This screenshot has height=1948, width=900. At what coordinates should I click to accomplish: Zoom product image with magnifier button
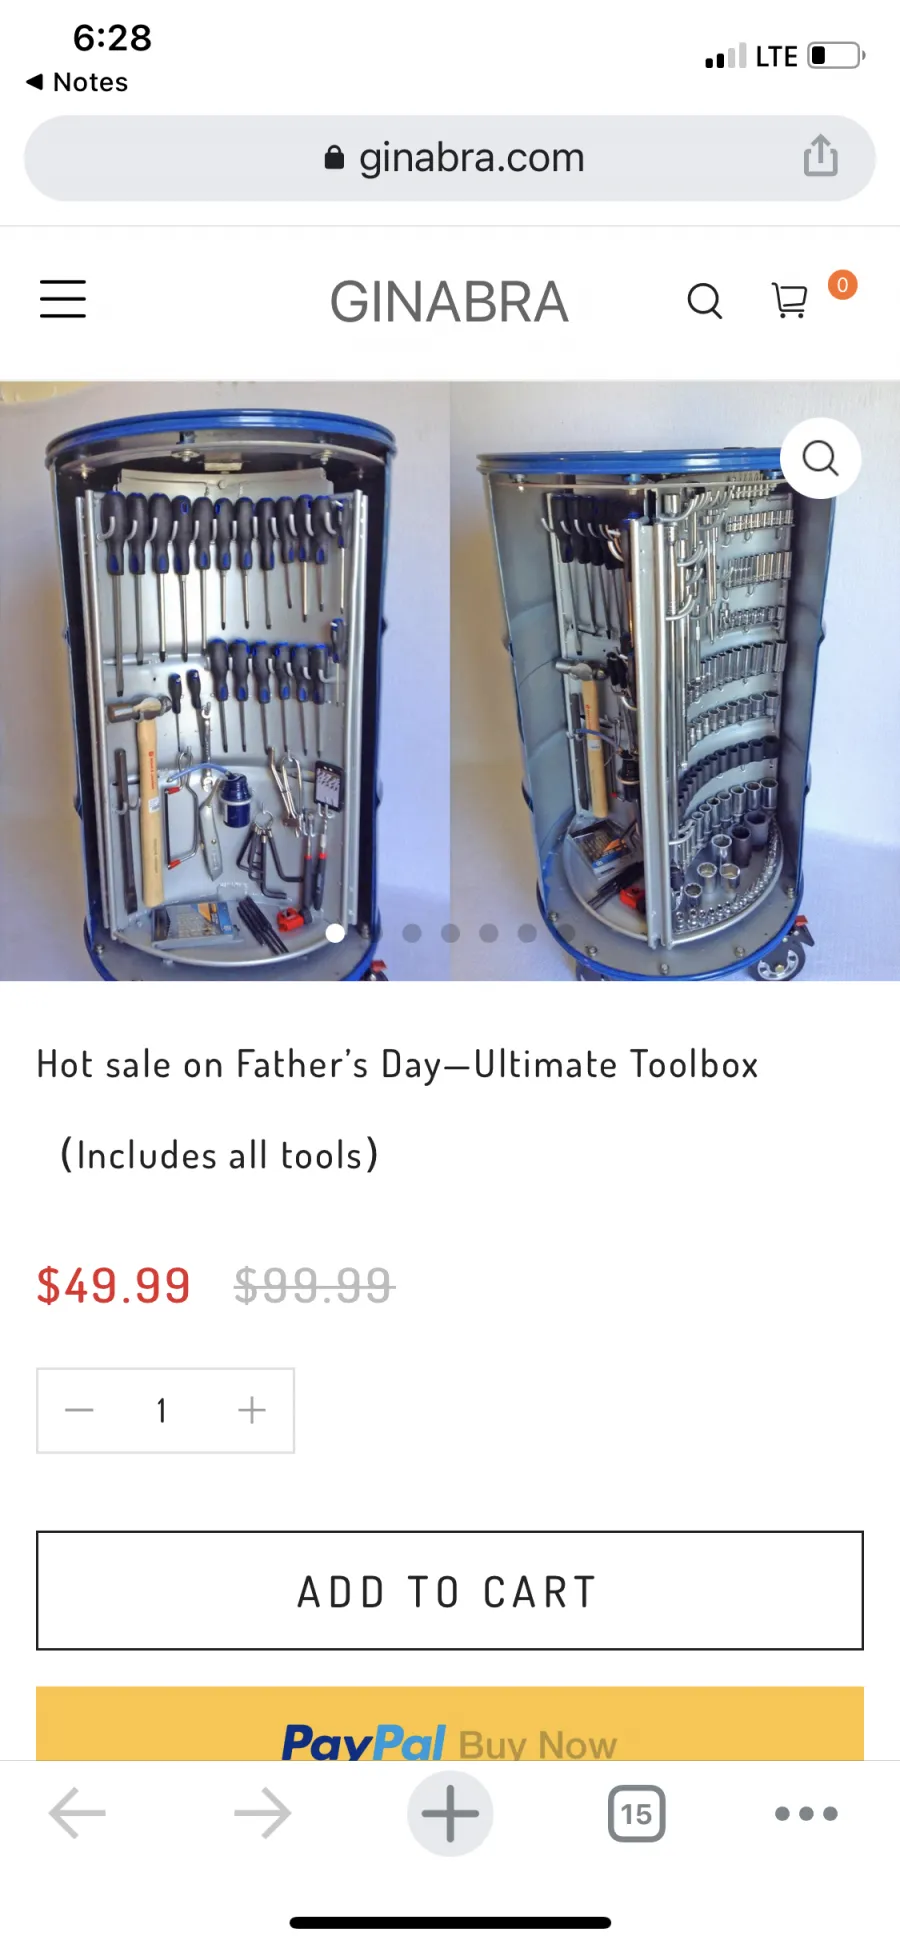point(820,458)
